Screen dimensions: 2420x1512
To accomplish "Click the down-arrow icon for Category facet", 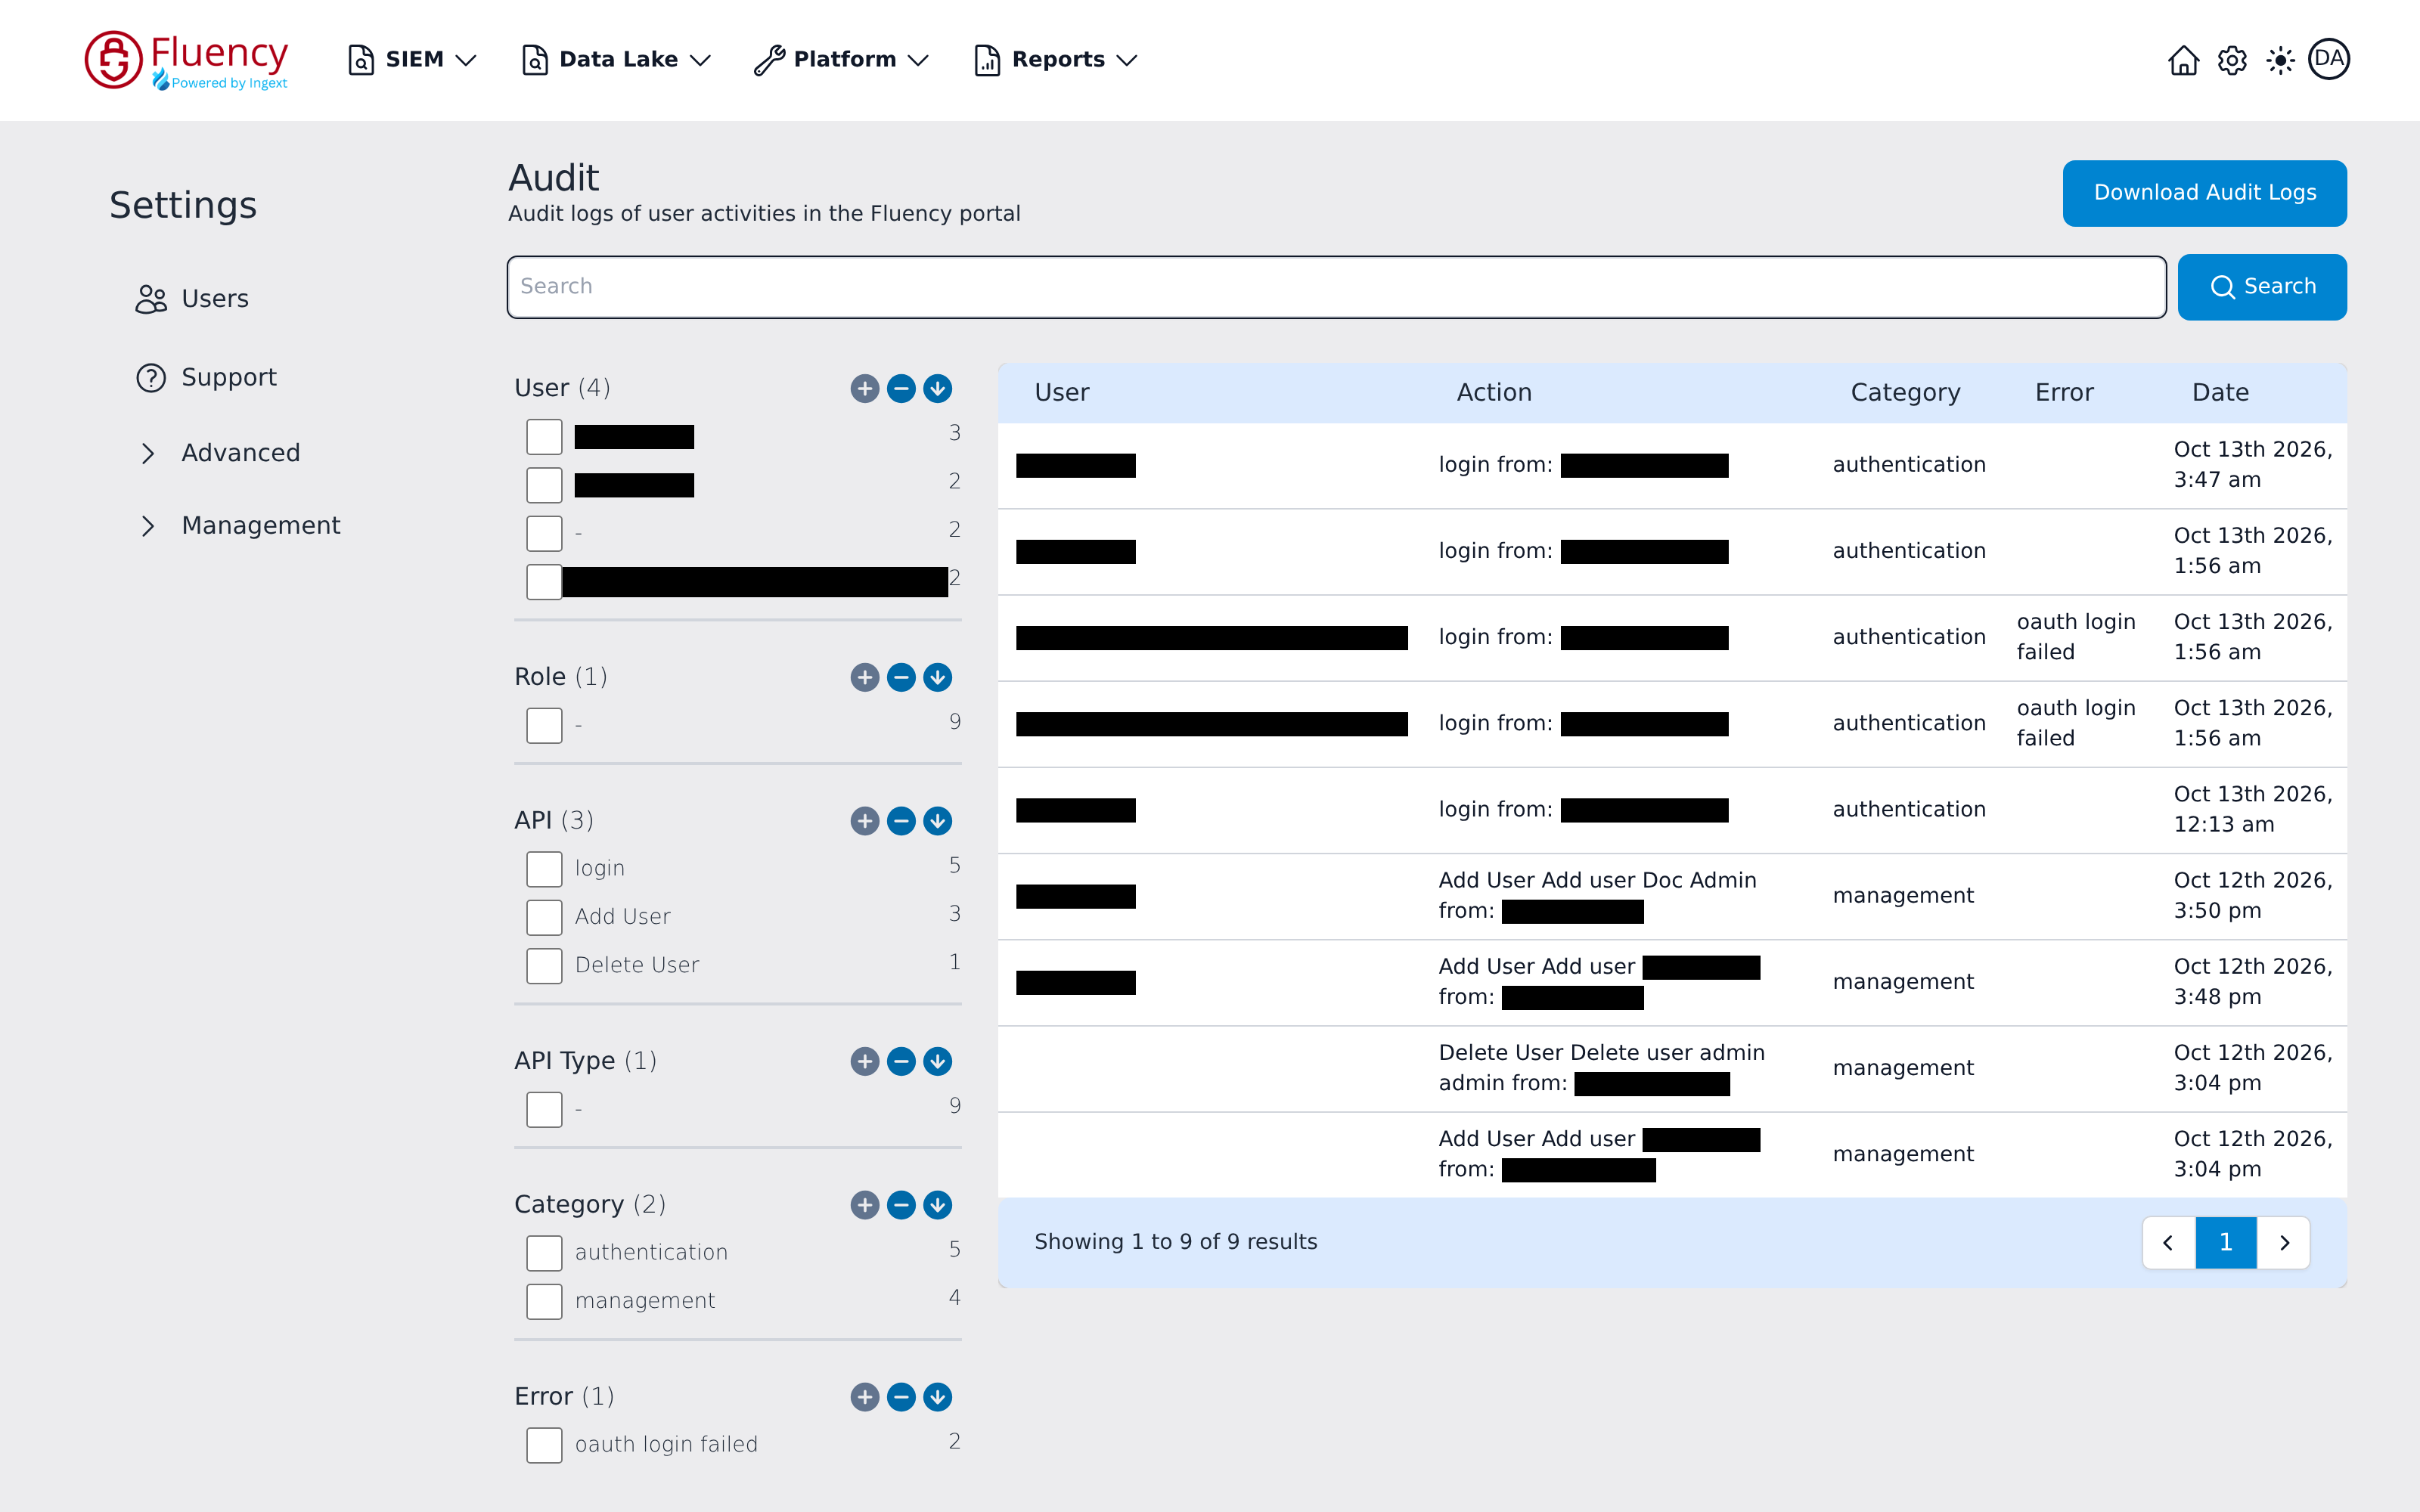I will coord(937,1205).
